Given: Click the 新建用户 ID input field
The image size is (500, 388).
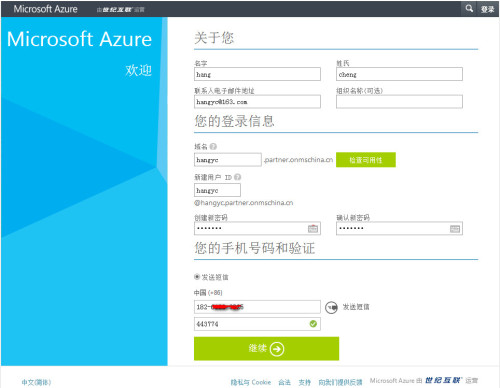Looking at the screenshot, I should 217,190.
